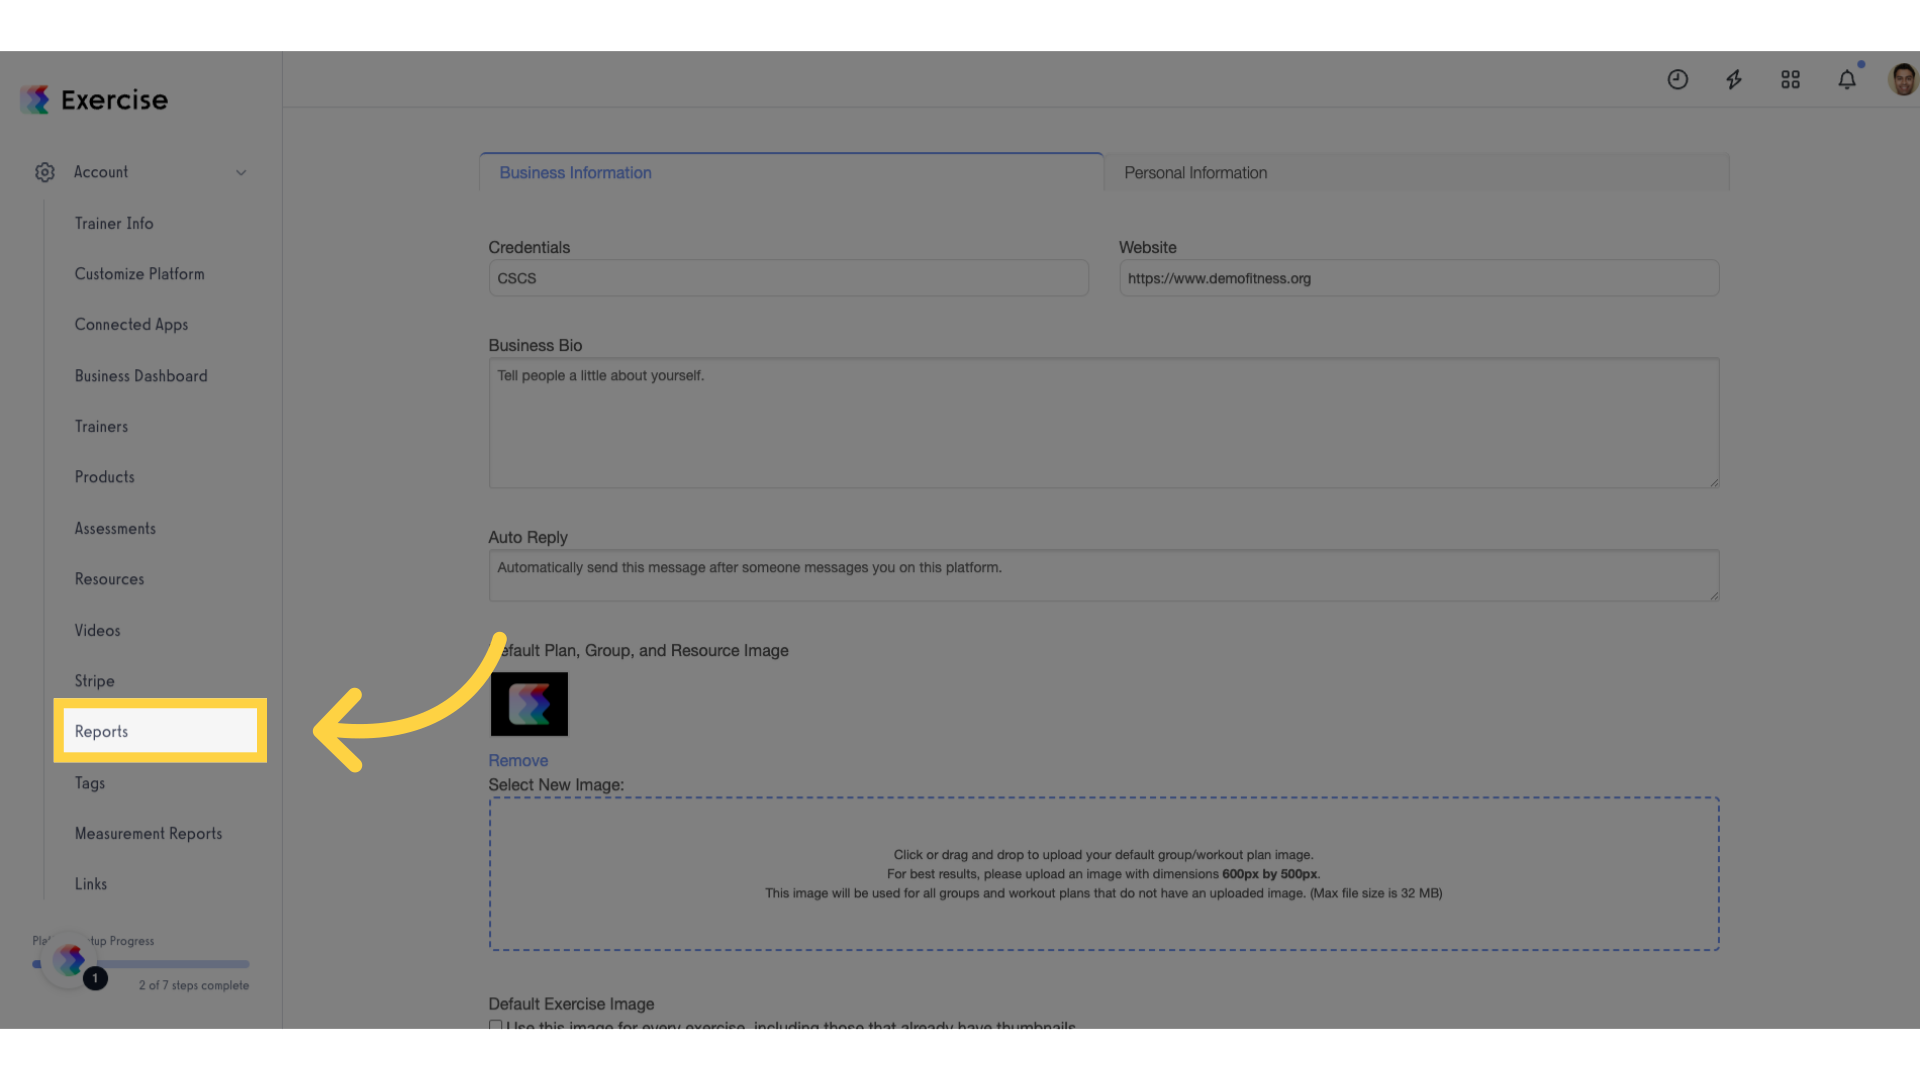
Task: Click the Credentials input field
Action: 788,278
